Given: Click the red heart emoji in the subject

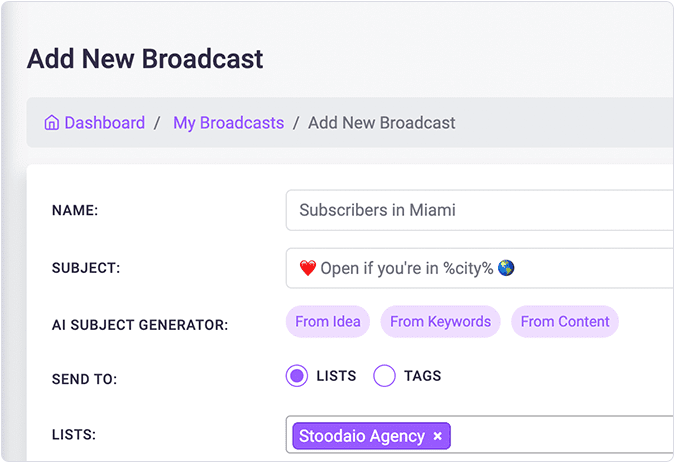Looking at the screenshot, I should pos(308,268).
